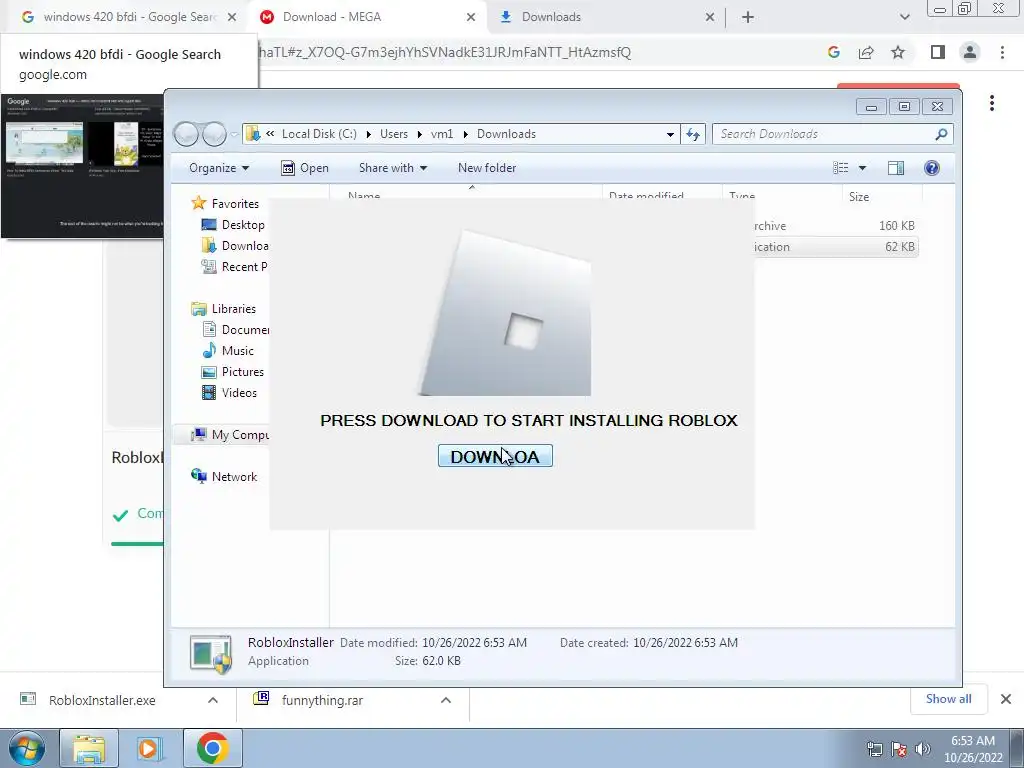Click RobloxInstaller.exe in the download shelf
1024x768 pixels.
102,700
